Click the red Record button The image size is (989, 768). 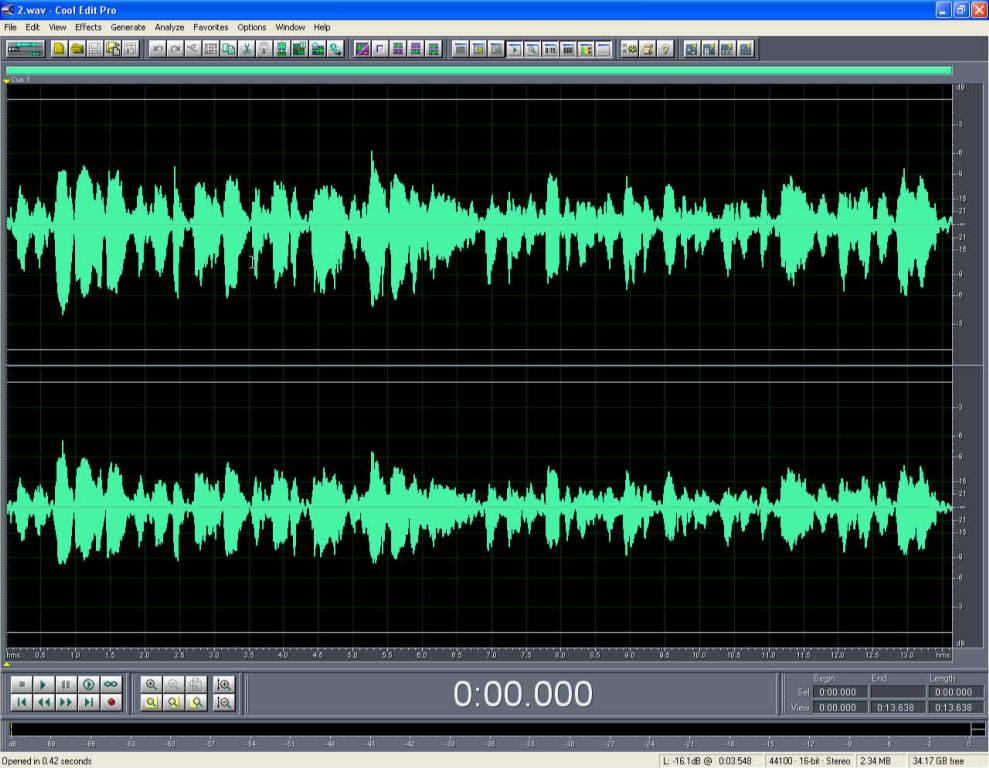[111, 703]
